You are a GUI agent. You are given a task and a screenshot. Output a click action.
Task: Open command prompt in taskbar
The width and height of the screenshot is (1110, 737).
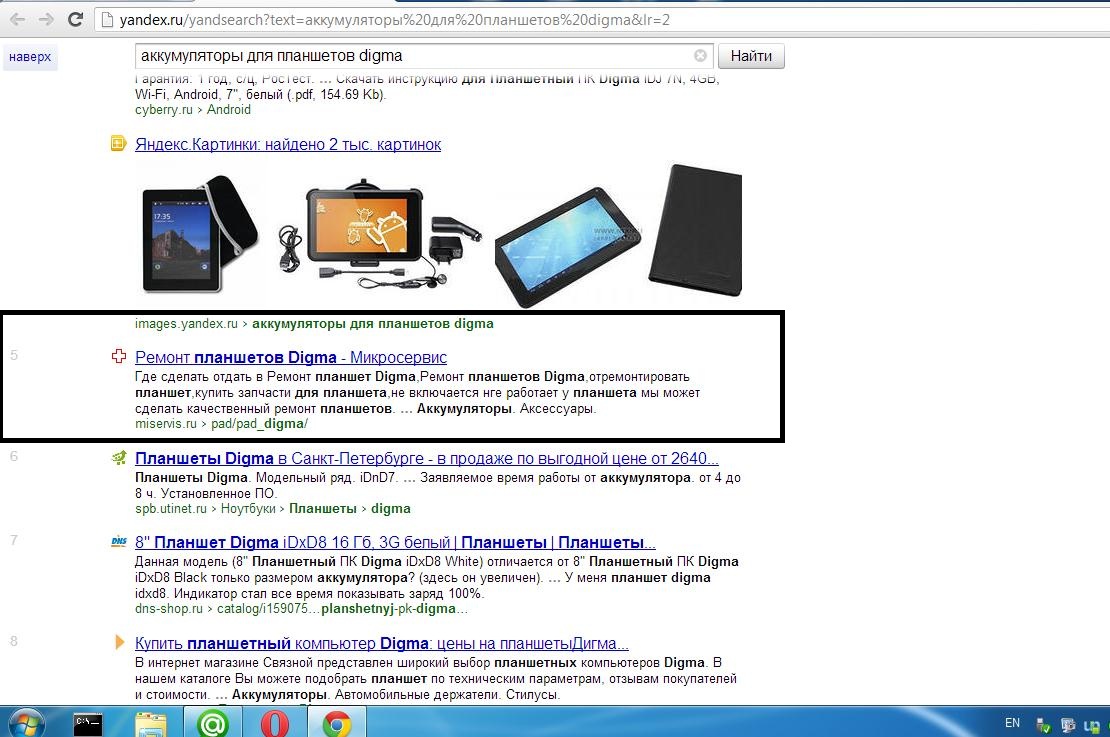(88, 724)
